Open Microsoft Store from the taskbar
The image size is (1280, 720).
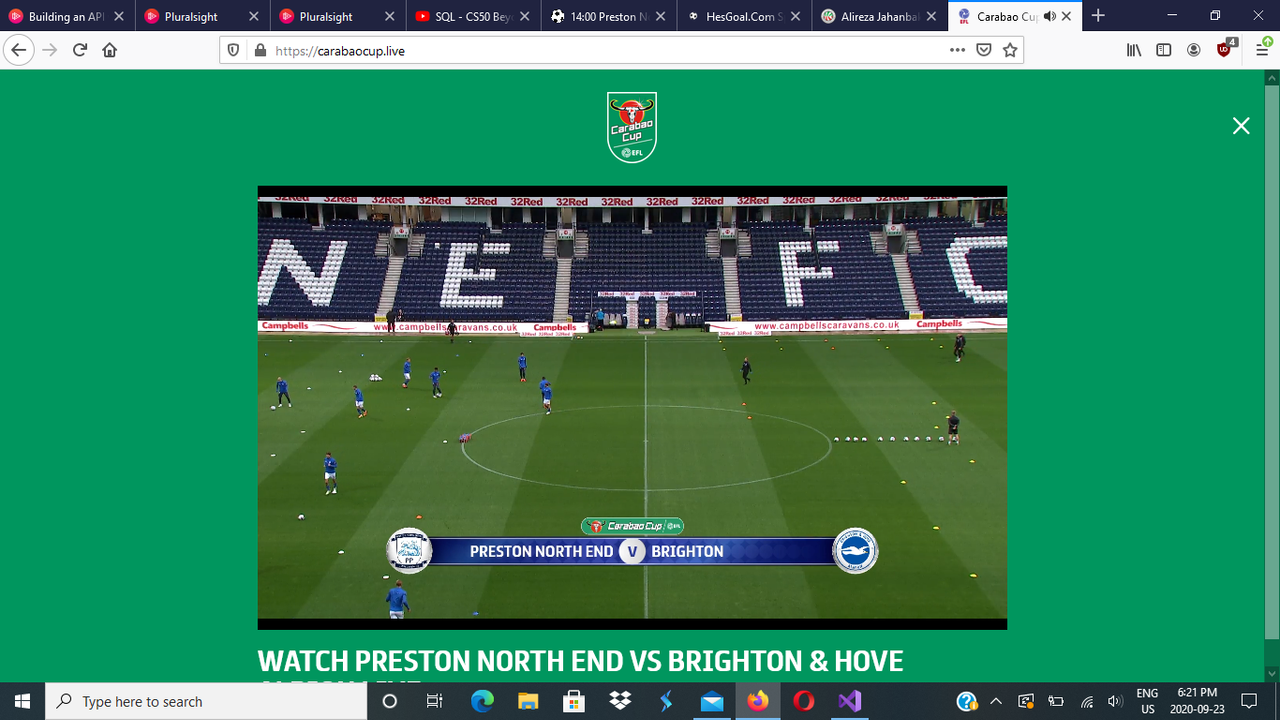pyautogui.click(x=574, y=701)
